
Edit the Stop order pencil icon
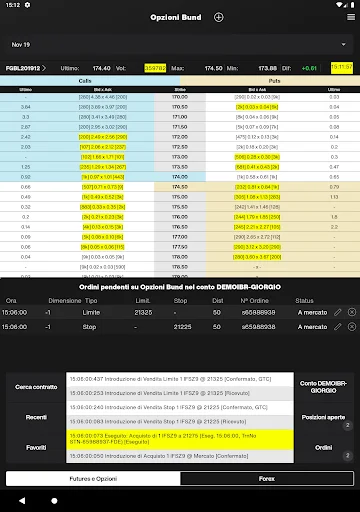click(x=338, y=327)
